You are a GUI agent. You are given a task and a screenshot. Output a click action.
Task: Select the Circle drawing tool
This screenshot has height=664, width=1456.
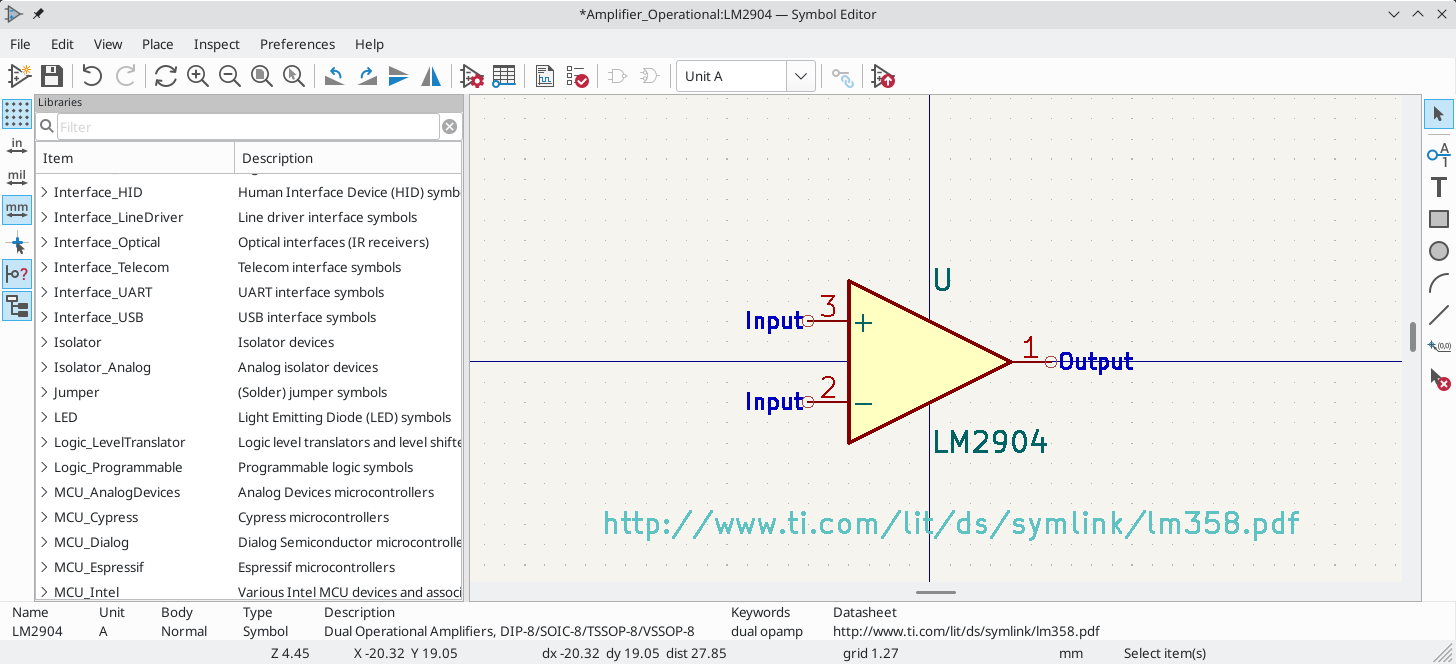click(x=1438, y=250)
